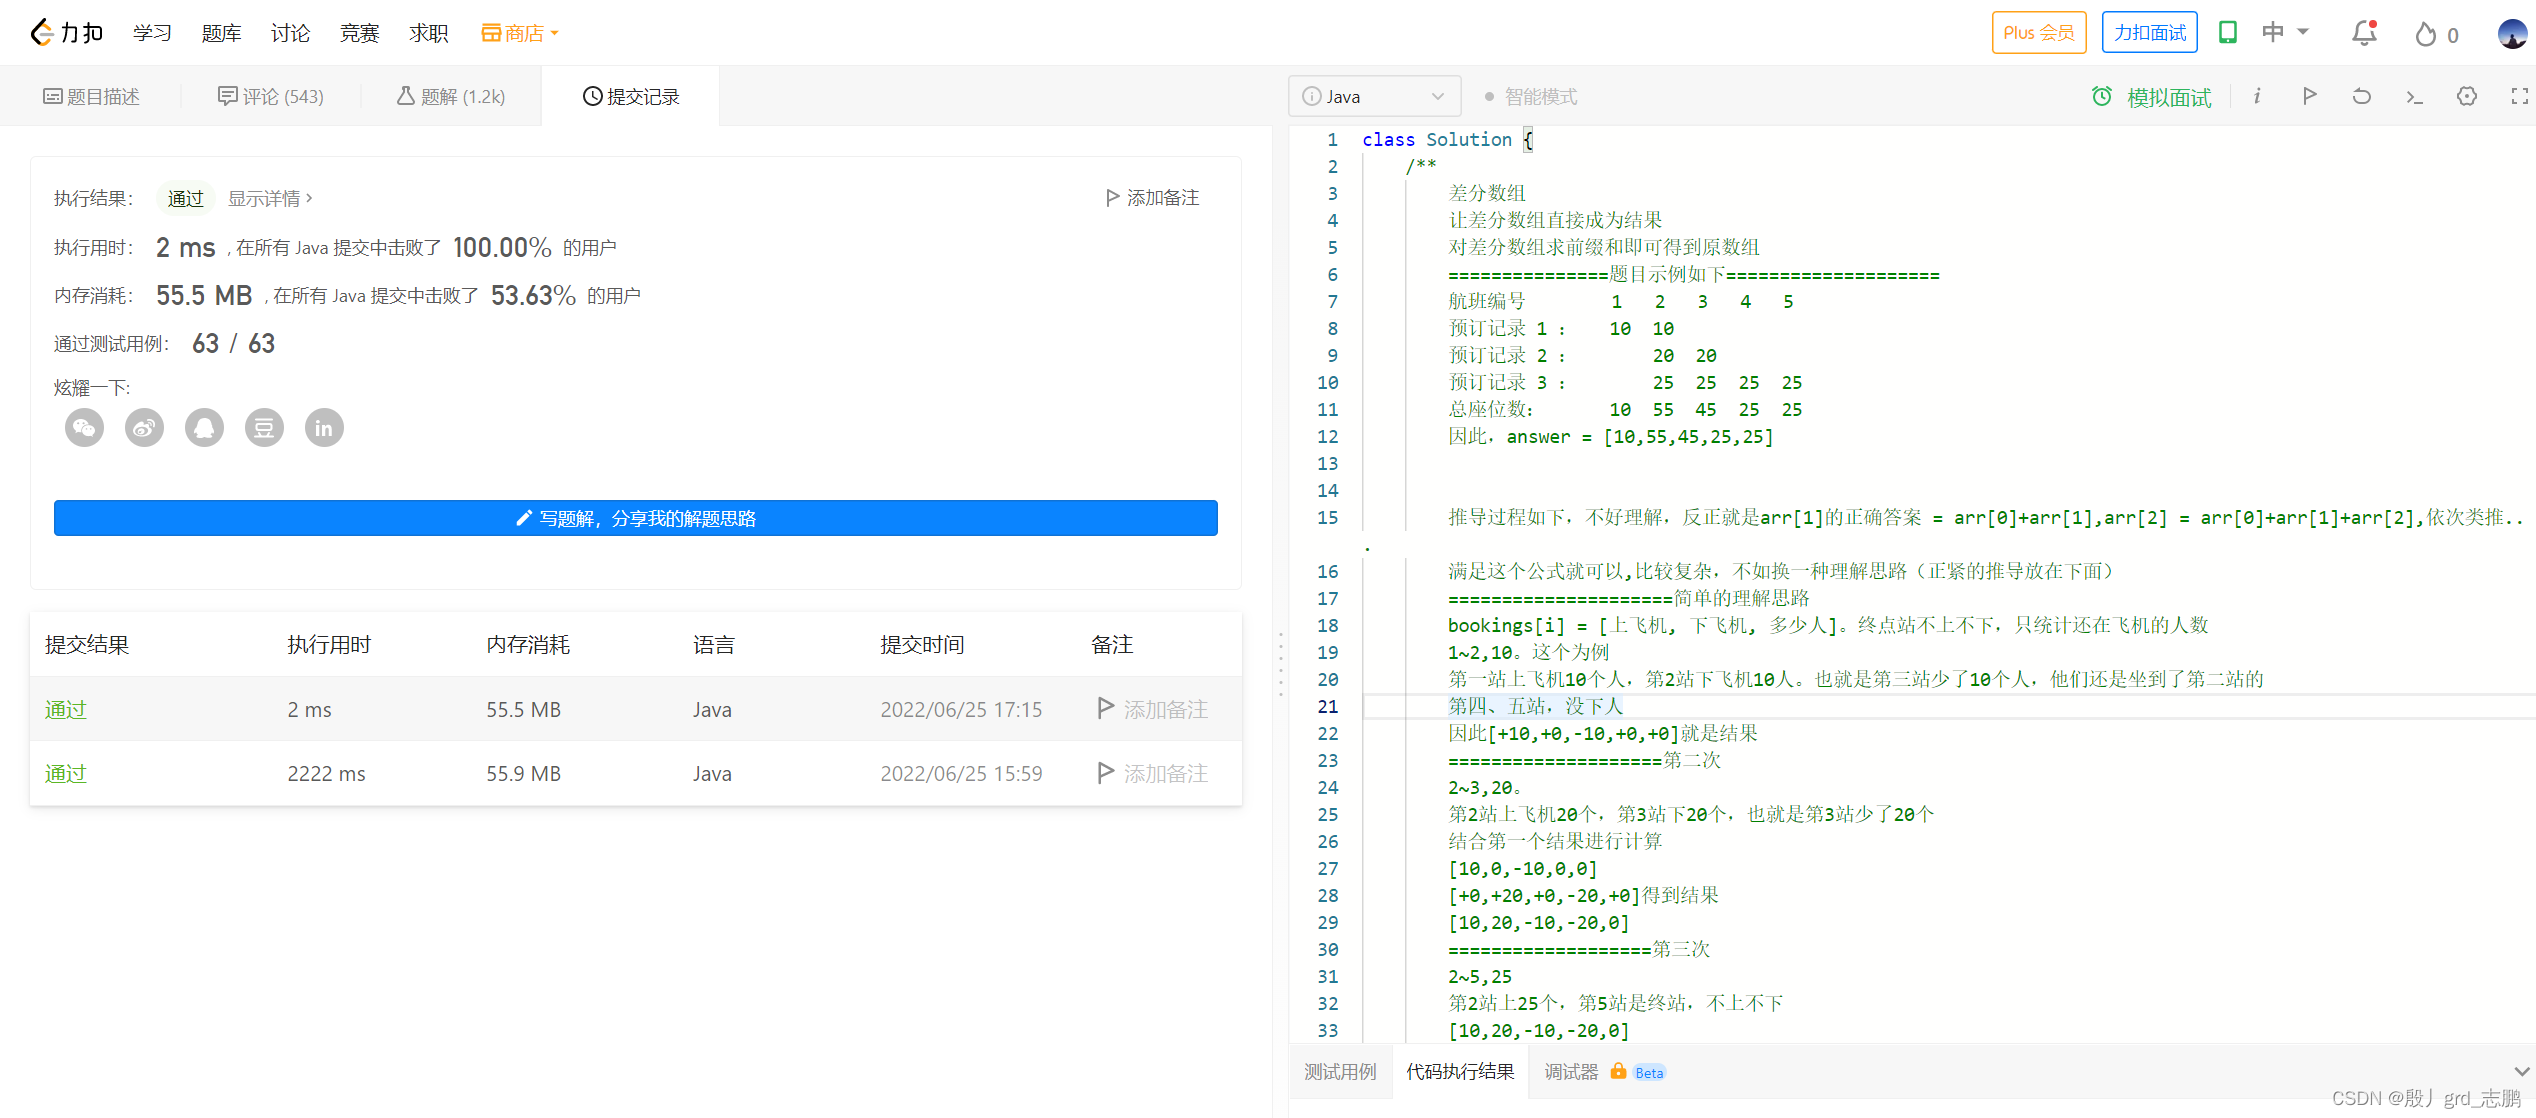Share result via Weibo icon
2536x1118 pixels.
pos(144,428)
